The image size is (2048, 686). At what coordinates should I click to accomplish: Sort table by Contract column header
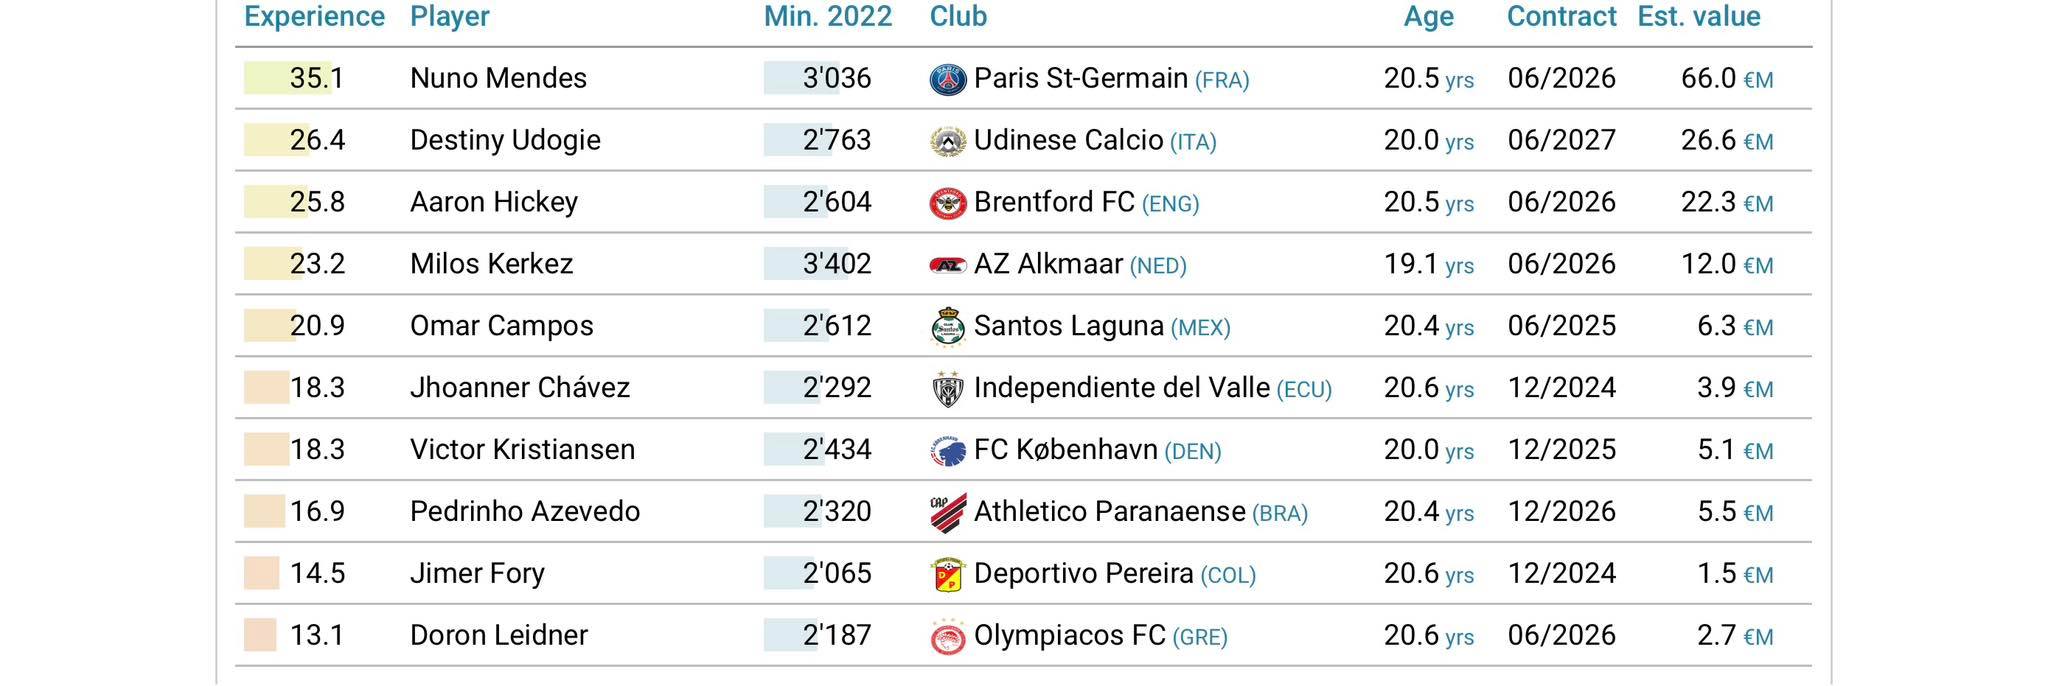pos(1561,17)
